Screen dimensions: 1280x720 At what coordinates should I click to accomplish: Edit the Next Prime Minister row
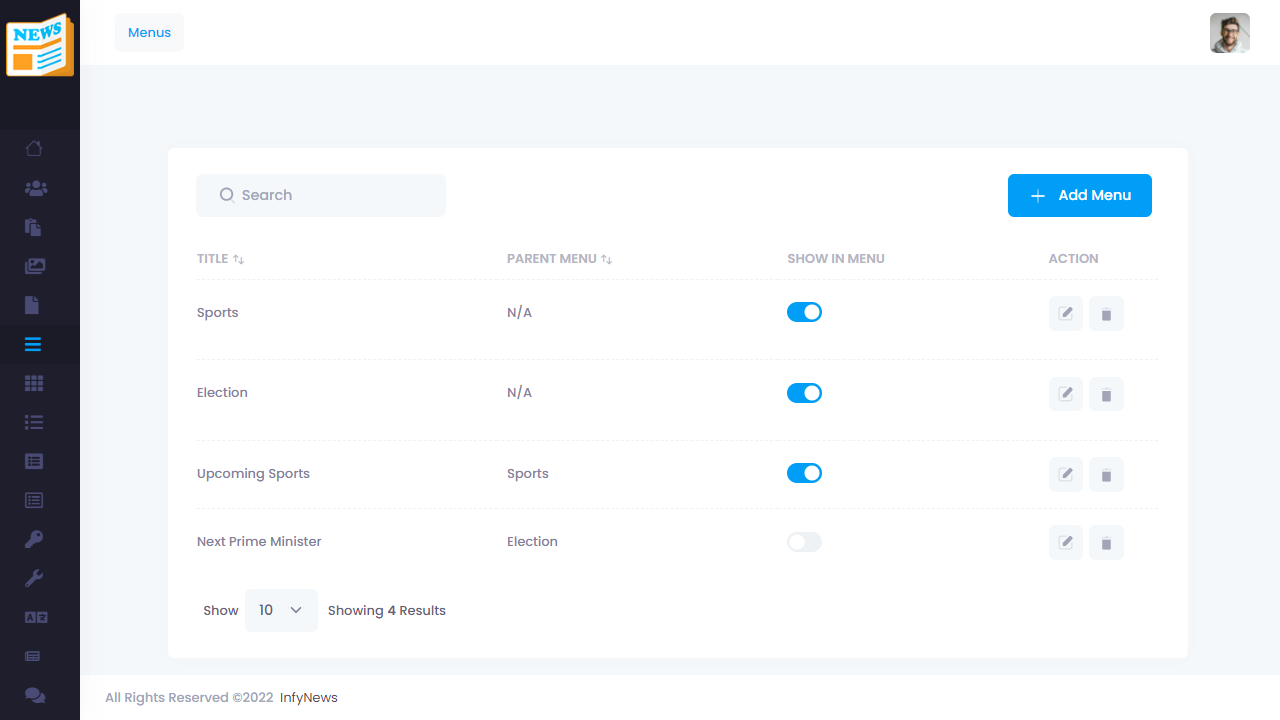coord(1066,542)
